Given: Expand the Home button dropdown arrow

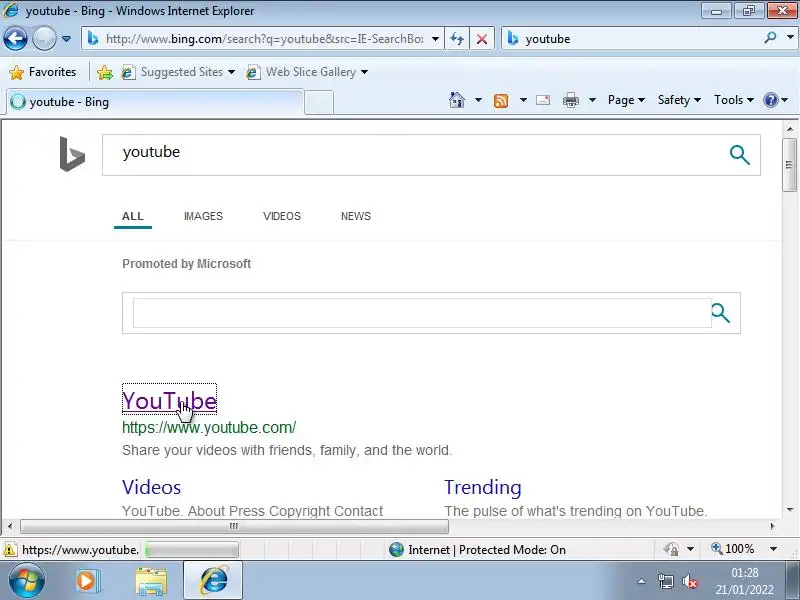Looking at the screenshot, I should coord(478,100).
